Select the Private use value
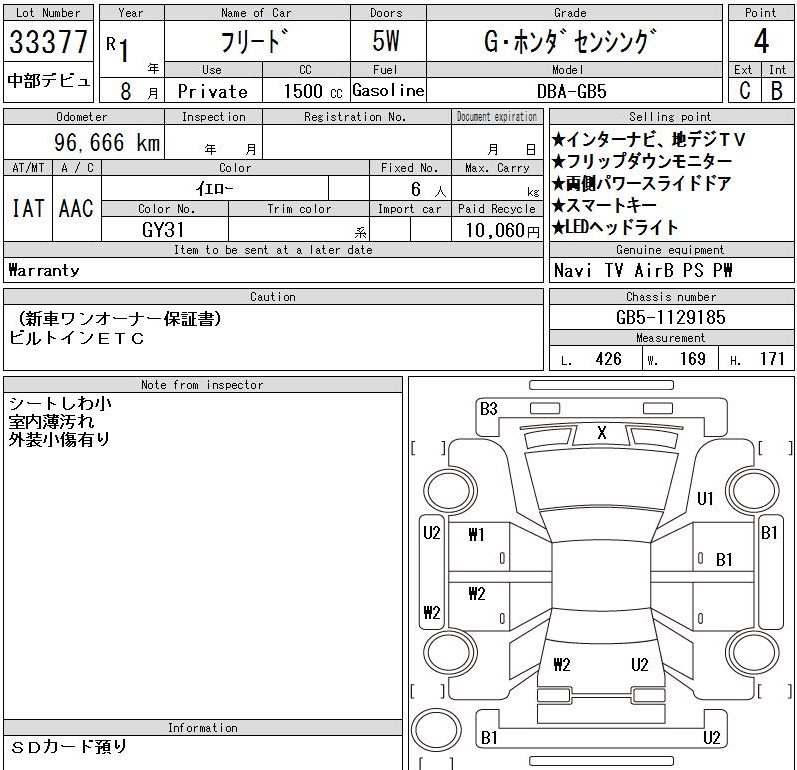The image size is (797, 770). click(212, 91)
